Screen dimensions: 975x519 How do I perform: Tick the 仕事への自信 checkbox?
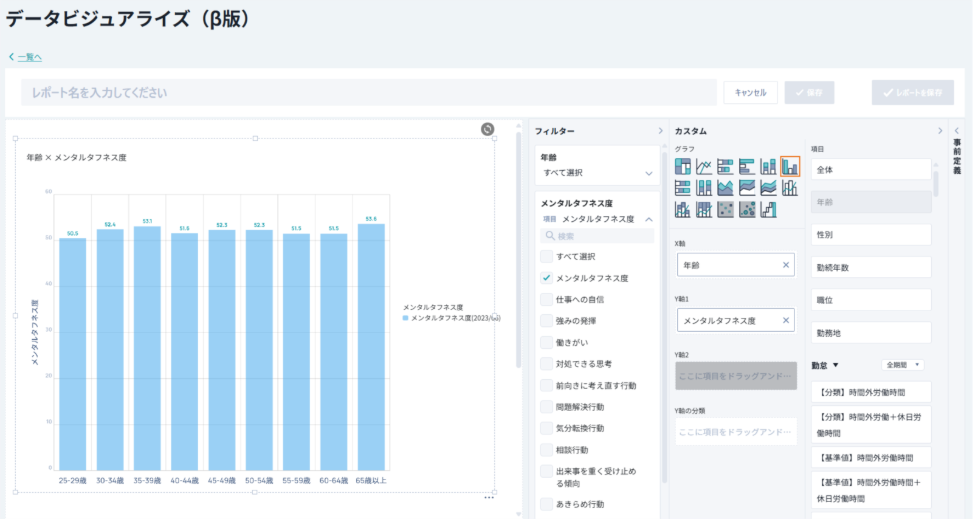546,299
